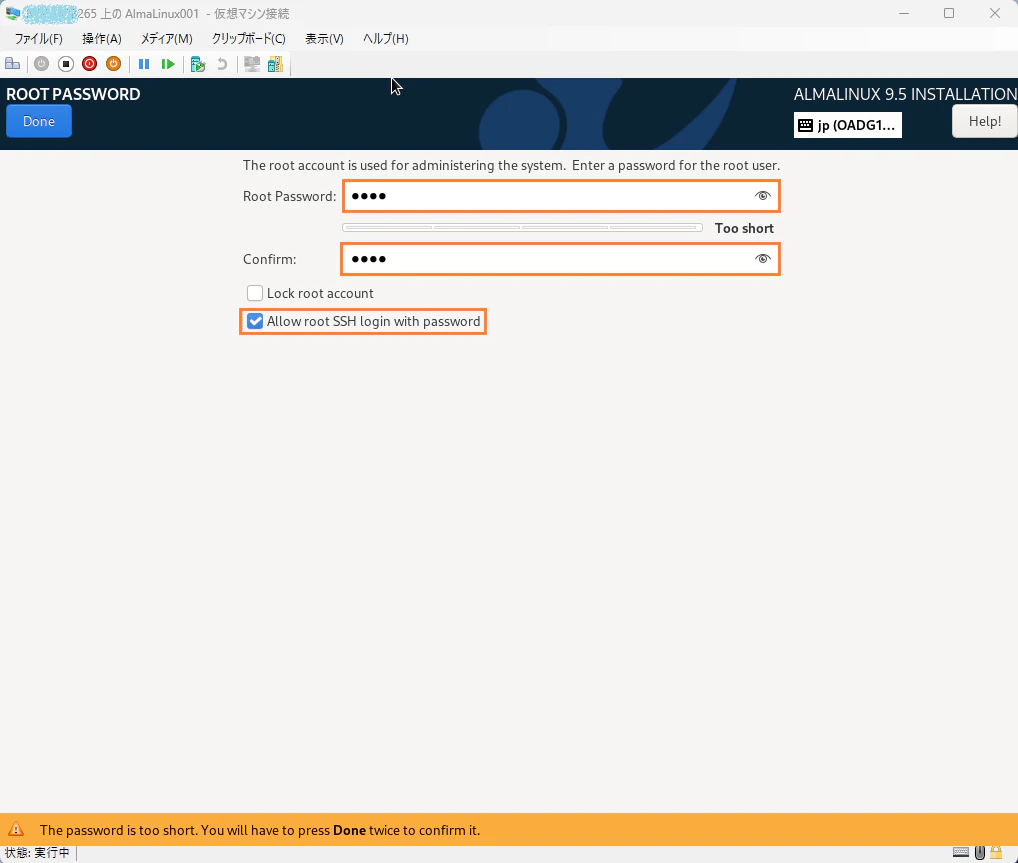This screenshot has height=863, width=1018.
Task: Check the Lock root account box
Action: click(x=255, y=293)
